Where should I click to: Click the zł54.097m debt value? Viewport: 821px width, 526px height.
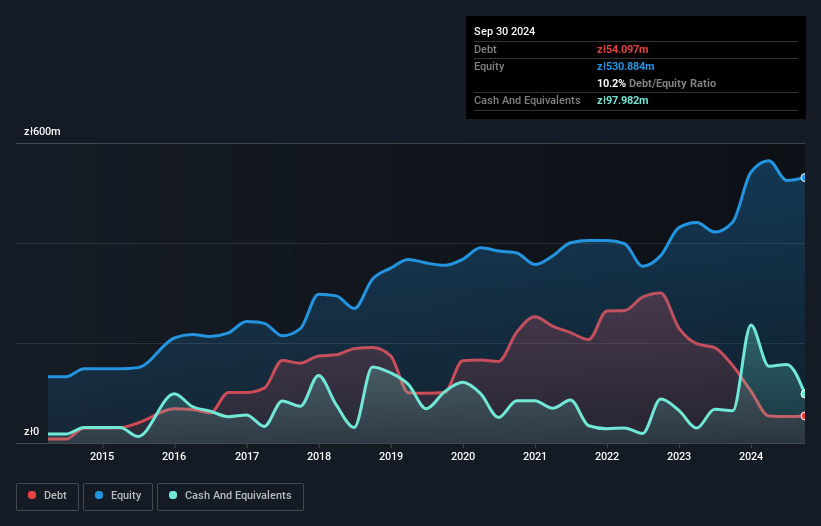(623, 49)
